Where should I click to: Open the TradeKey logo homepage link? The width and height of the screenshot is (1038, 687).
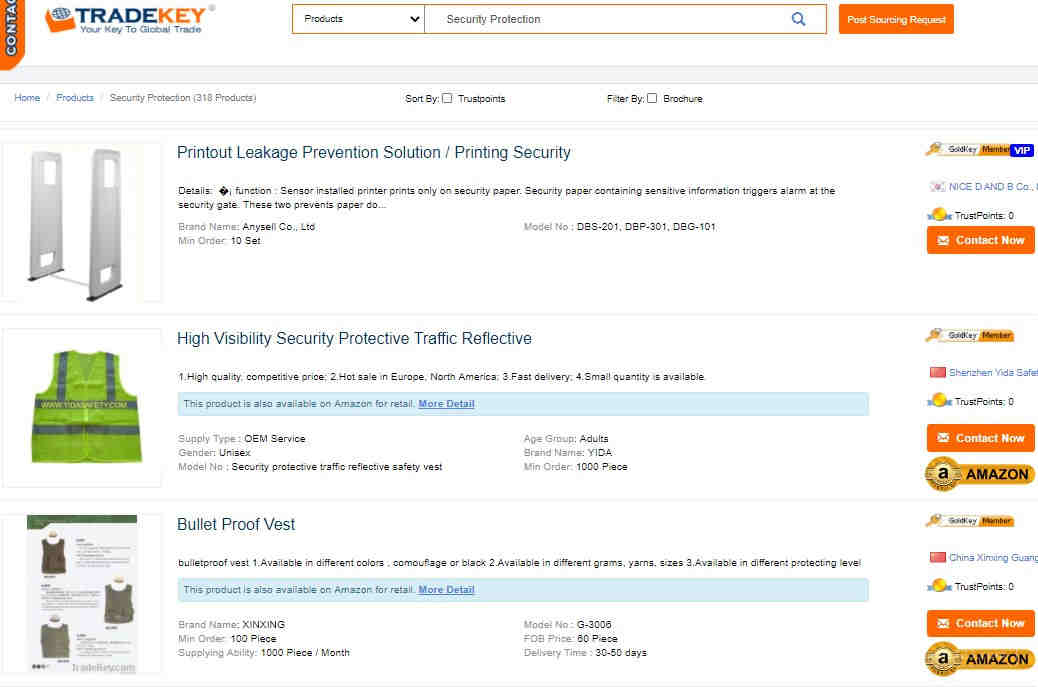(x=130, y=19)
